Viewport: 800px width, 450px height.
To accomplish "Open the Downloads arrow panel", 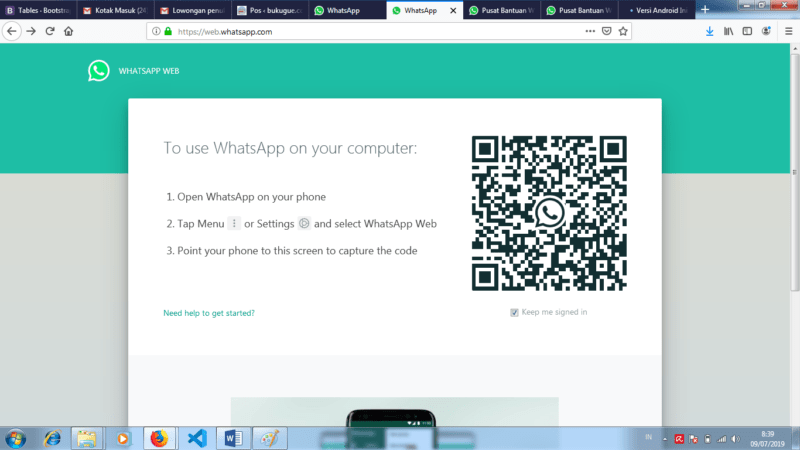I will pyautogui.click(x=709, y=31).
